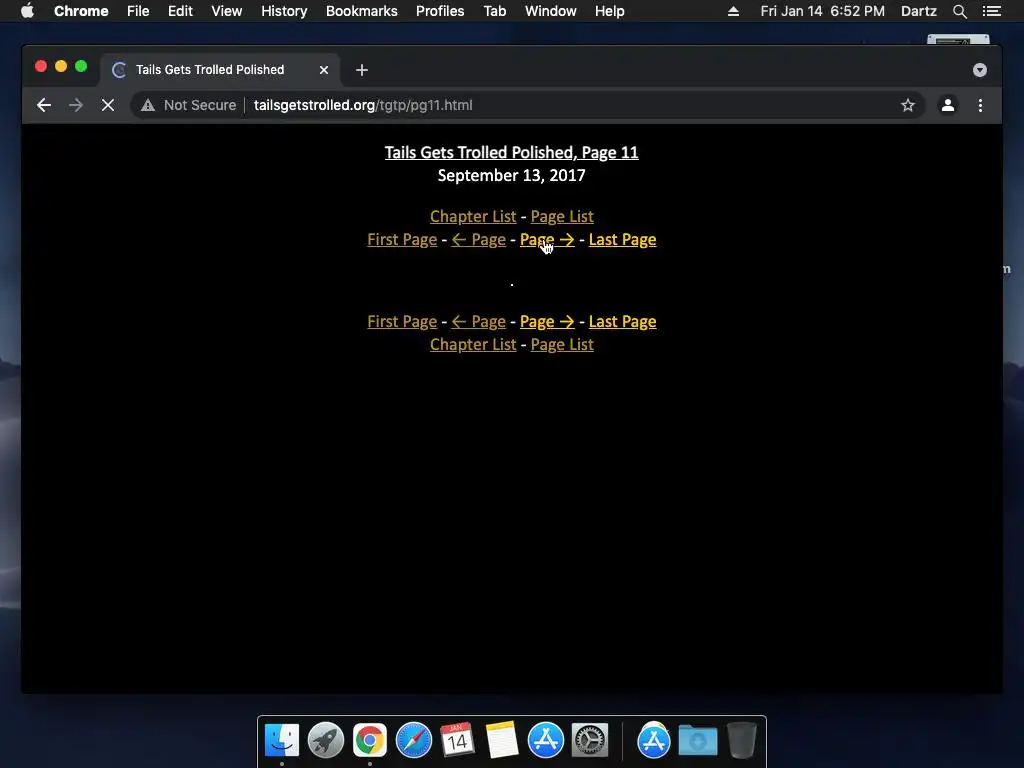Open the Edit menu
This screenshot has width=1024, height=768.
coord(180,11)
